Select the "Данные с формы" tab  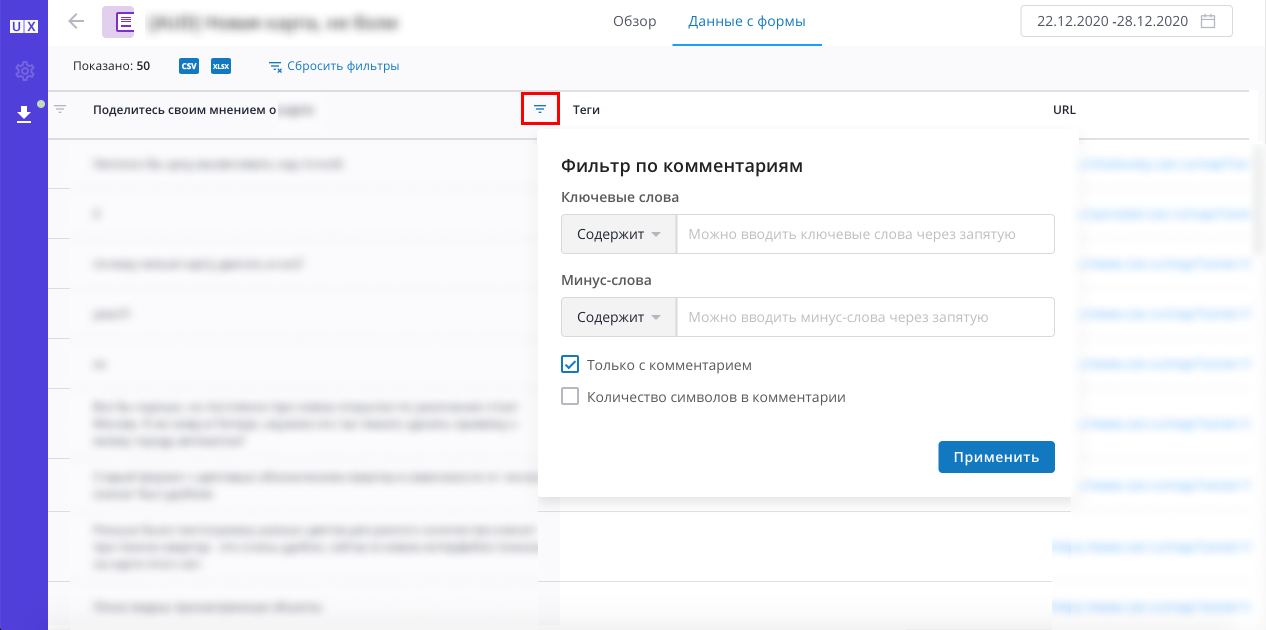747,21
